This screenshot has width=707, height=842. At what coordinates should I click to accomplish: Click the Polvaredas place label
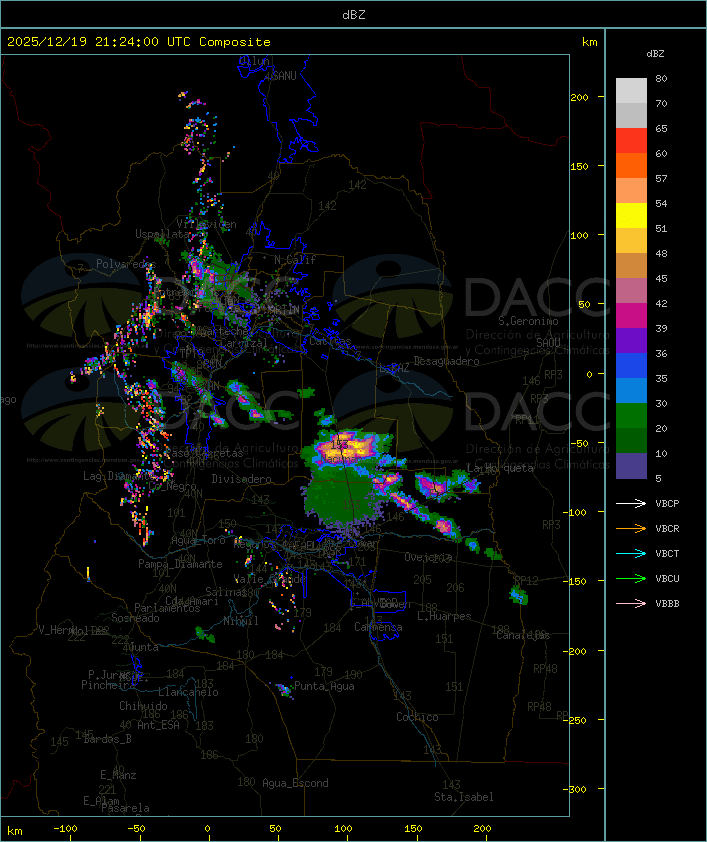pyautogui.click(x=126, y=264)
